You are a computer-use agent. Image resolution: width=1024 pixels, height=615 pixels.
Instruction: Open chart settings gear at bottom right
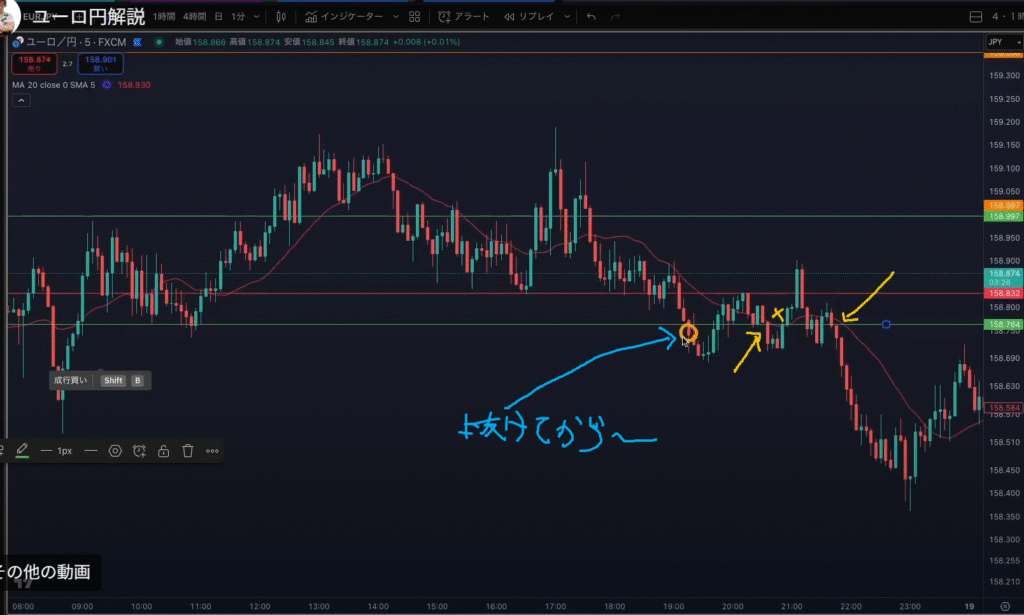pyautogui.click(x=1005, y=607)
